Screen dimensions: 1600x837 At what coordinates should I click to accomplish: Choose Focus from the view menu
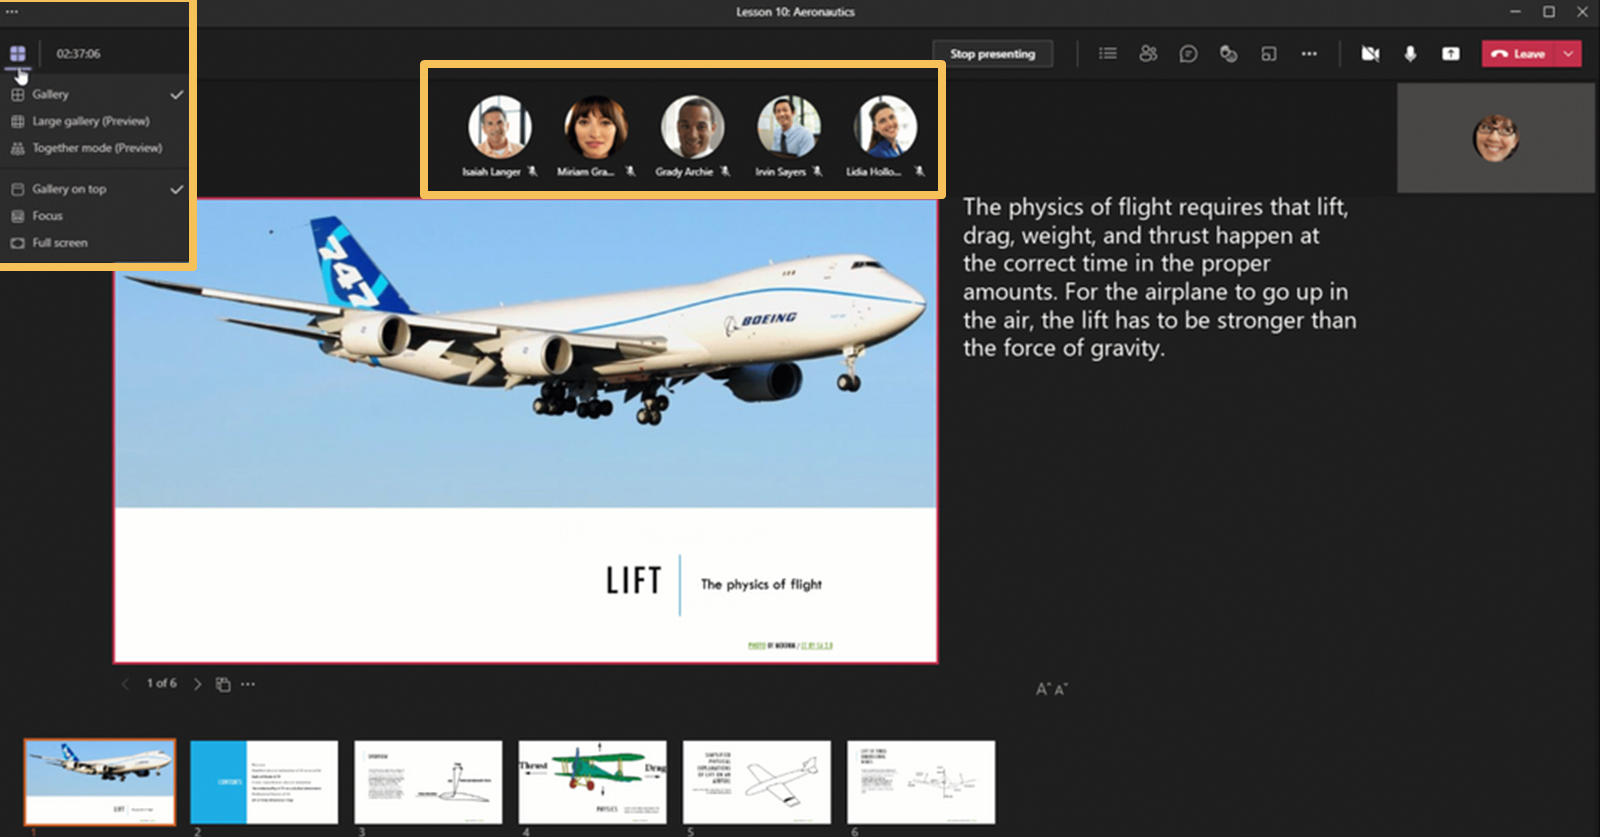47,216
